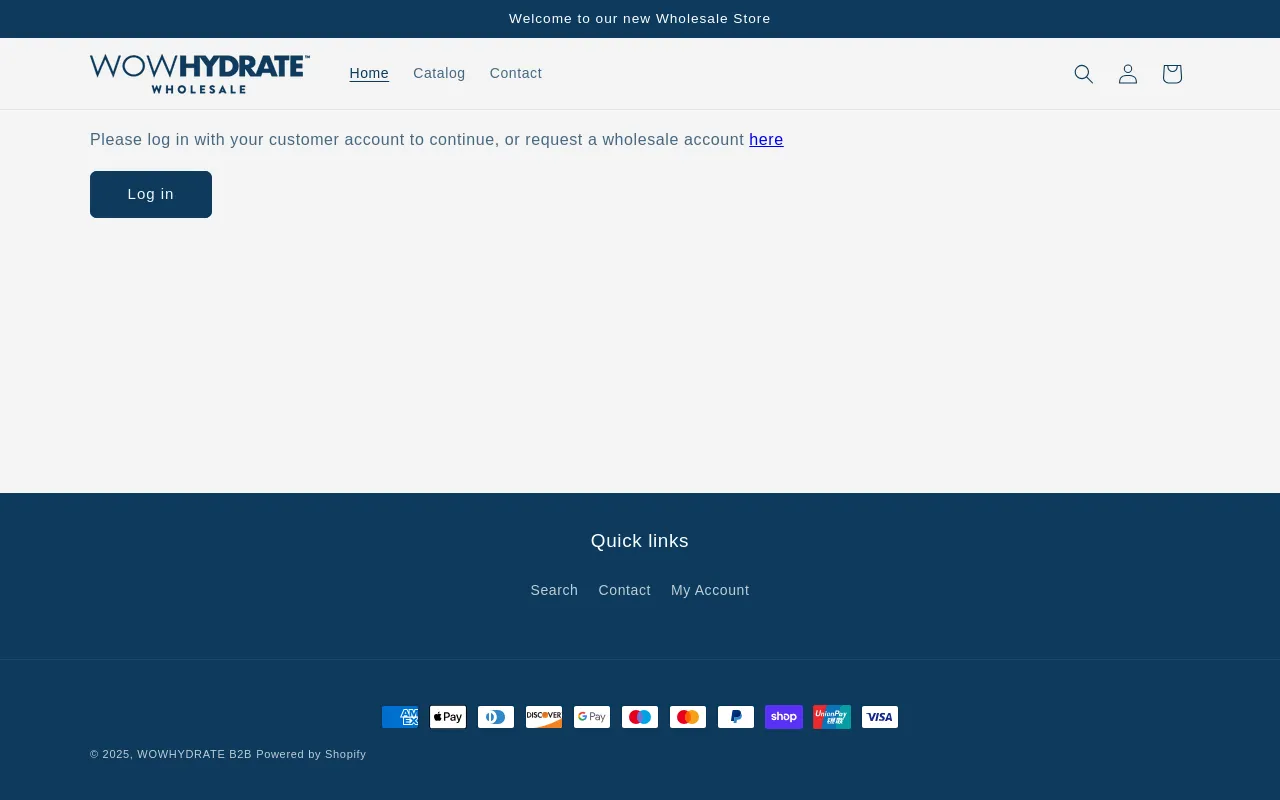Click the Google Pay payment icon

coord(592,717)
